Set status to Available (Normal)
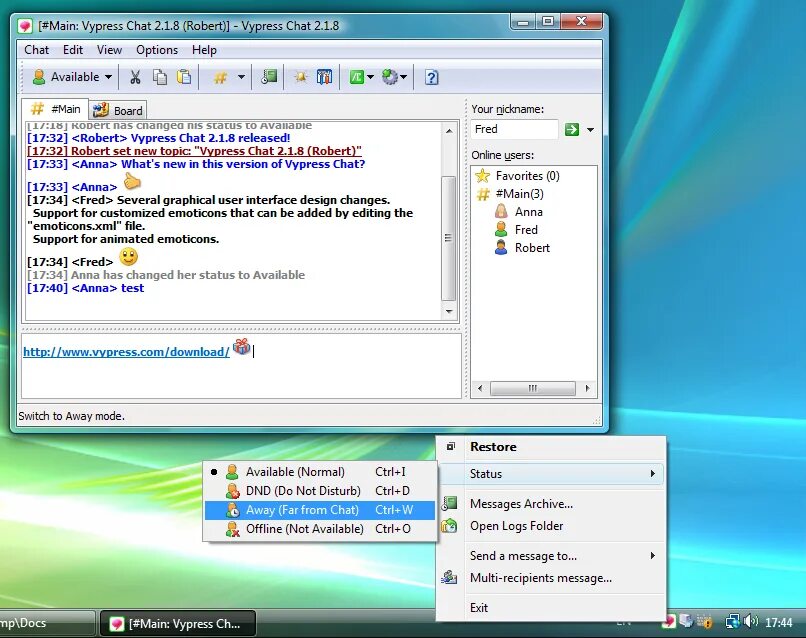Screen dimensions: 806x638 (320, 471)
